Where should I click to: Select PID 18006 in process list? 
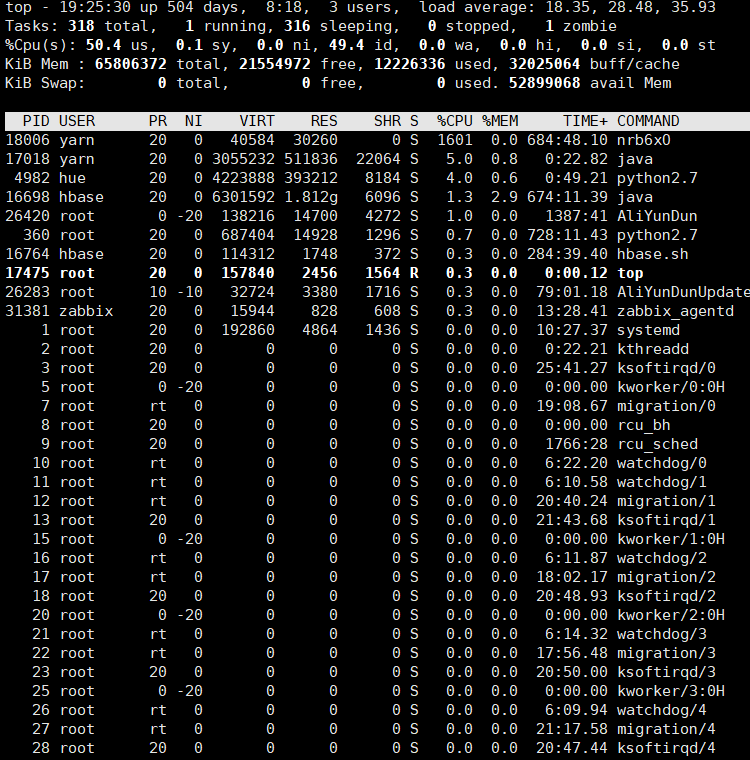coord(27,140)
